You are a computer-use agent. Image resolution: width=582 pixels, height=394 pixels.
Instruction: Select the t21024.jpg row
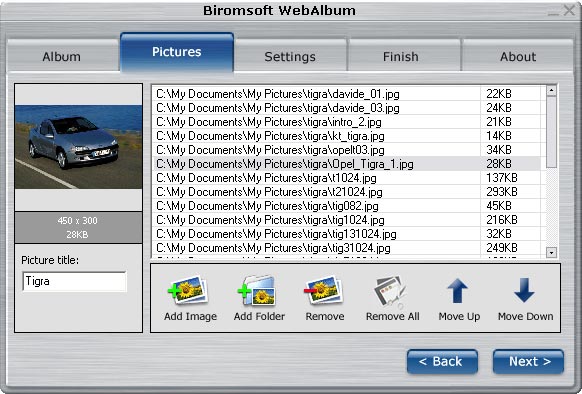[347, 192]
